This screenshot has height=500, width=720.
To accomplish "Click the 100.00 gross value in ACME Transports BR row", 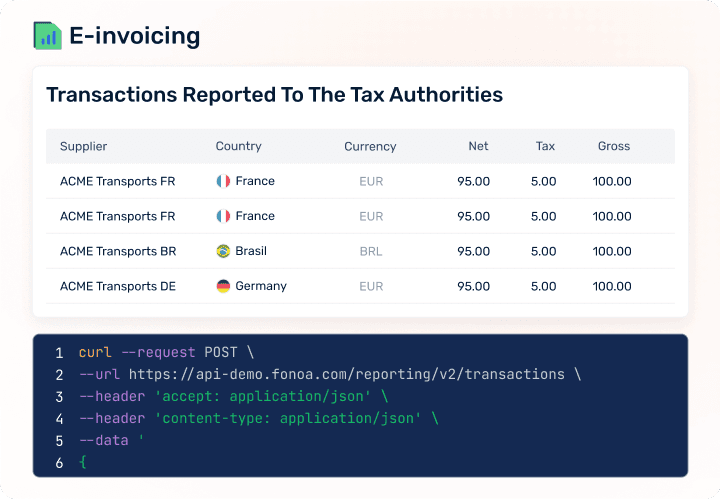I will pyautogui.click(x=612, y=251).
